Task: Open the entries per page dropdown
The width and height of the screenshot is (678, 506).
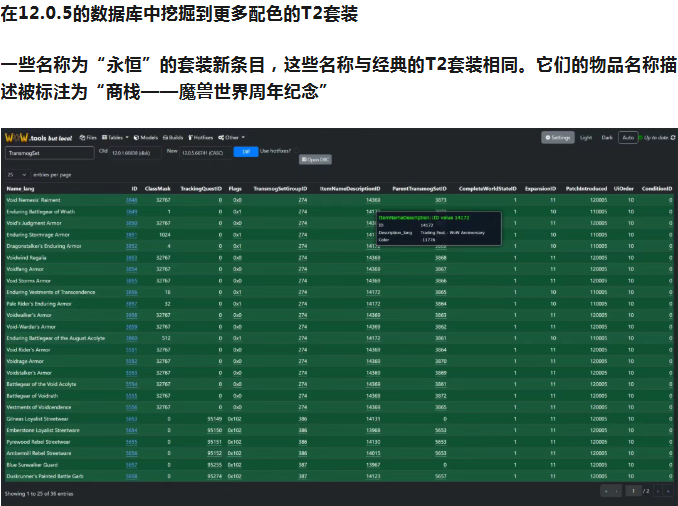Action: [x=16, y=174]
